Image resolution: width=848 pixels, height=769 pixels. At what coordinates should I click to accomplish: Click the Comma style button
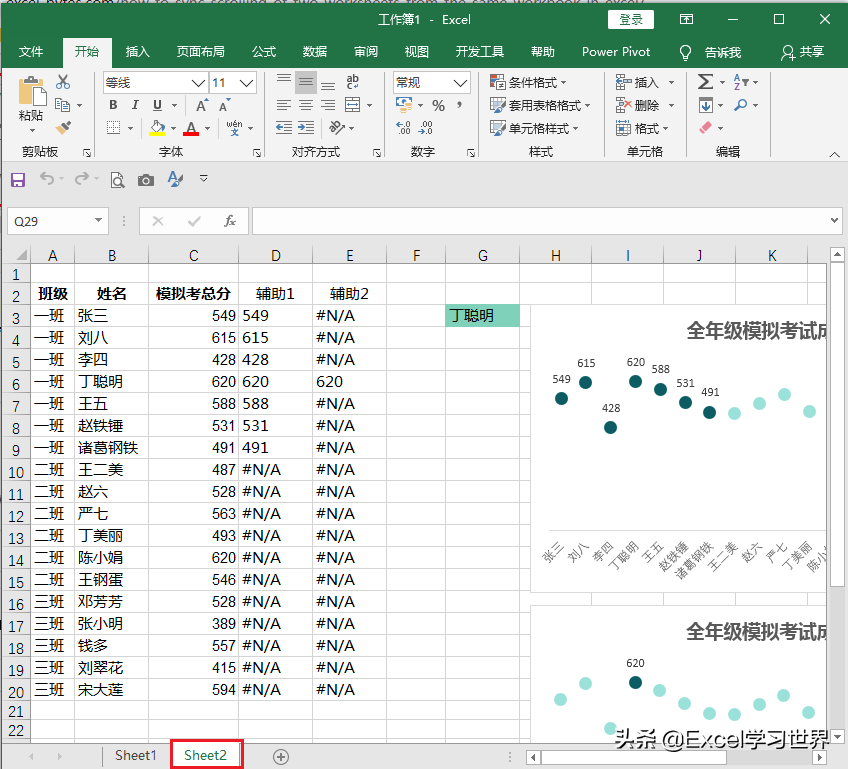460,105
